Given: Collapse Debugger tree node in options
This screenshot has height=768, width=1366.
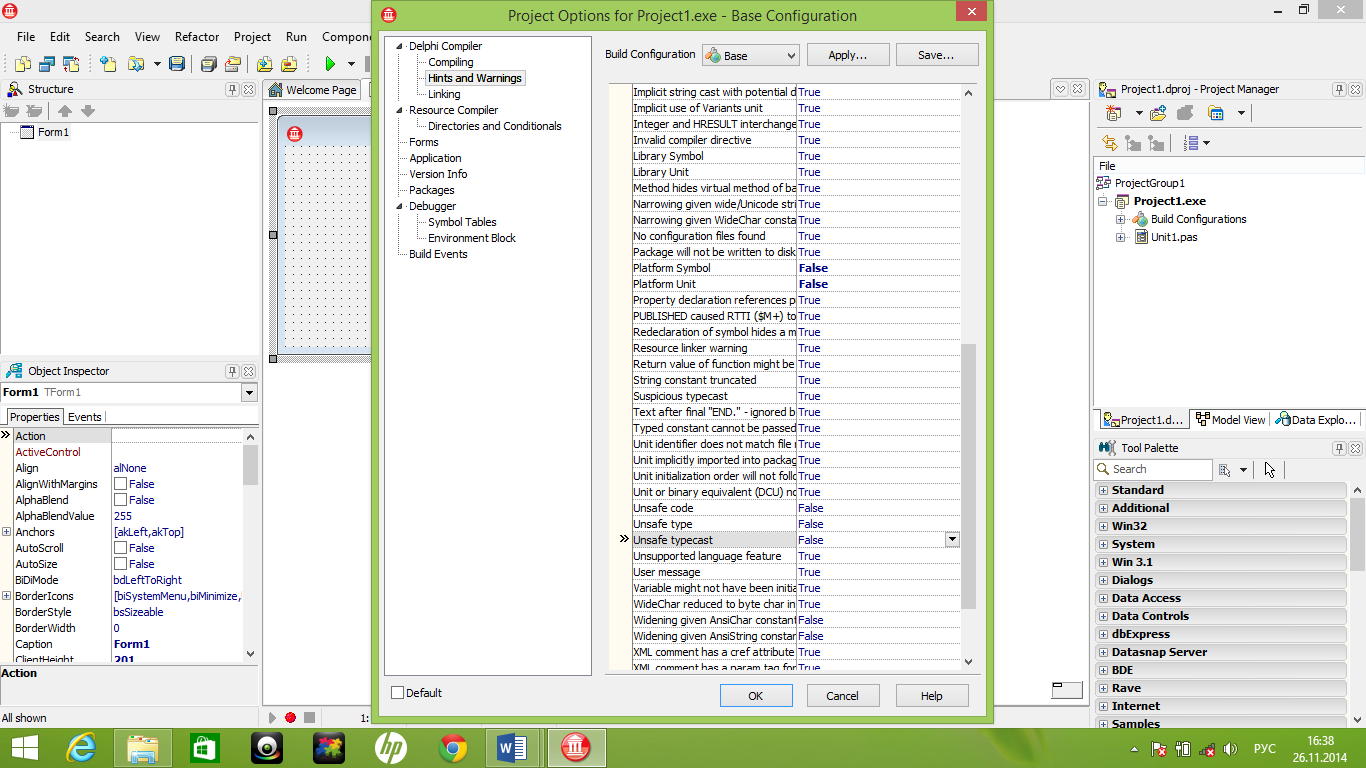Looking at the screenshot, I should [x=400, y=206].
